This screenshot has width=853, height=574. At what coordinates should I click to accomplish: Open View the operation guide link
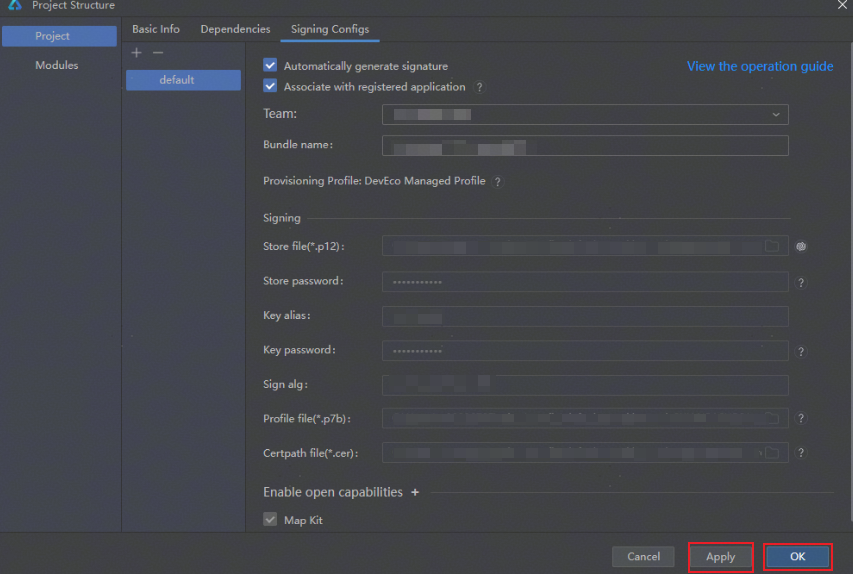coord(759,66)
